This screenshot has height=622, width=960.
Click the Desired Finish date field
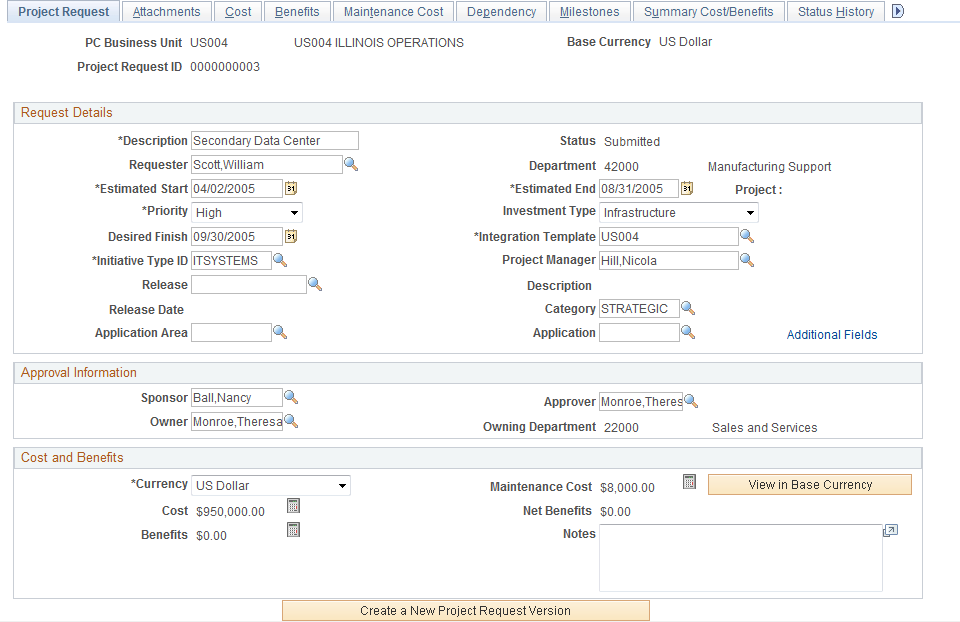[237, 236]
